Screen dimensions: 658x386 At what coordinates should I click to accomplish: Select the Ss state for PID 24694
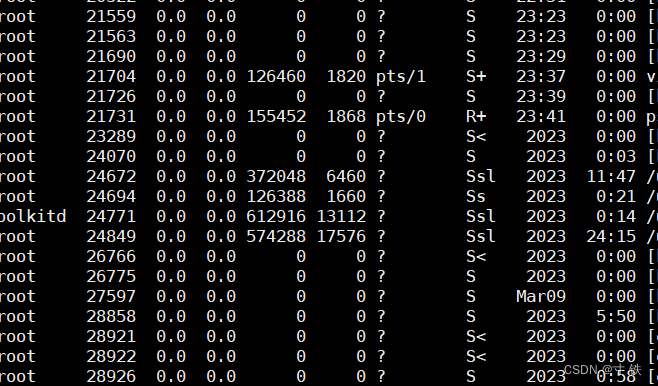tap(476, 196)
